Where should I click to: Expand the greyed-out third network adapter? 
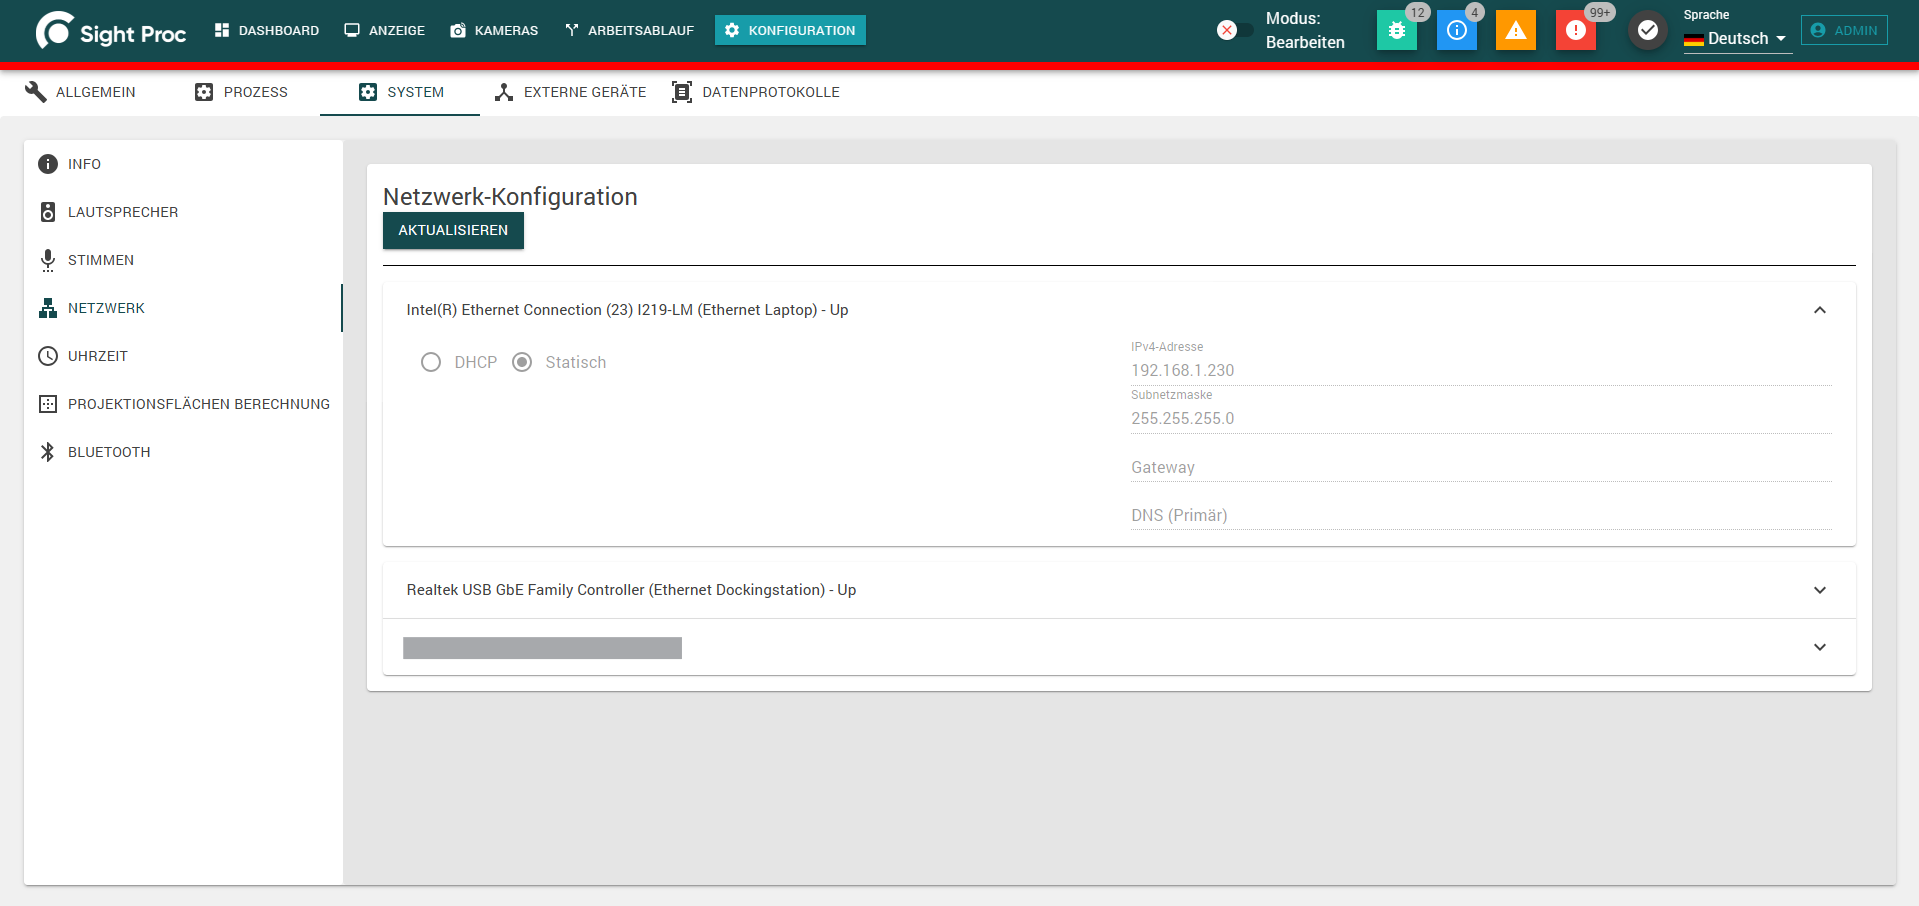[x=1820, y=647]
